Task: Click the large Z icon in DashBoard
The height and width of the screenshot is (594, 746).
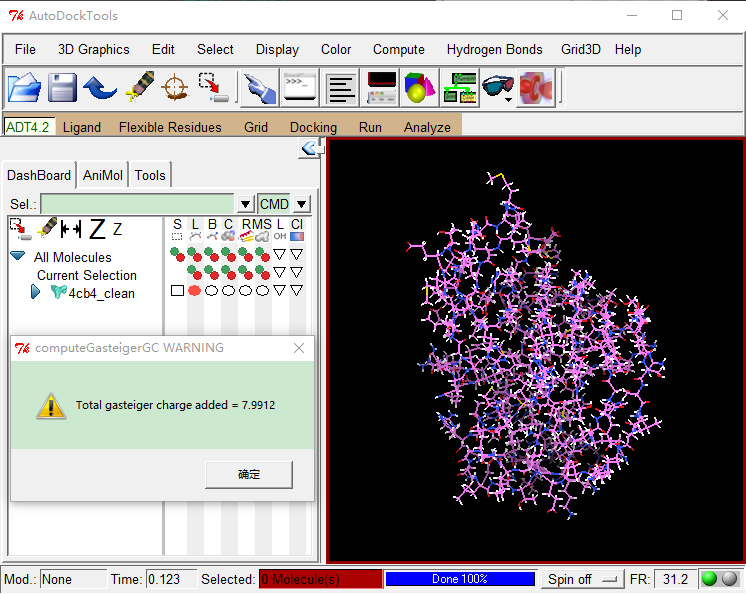Action: click(x=96, y=230)
